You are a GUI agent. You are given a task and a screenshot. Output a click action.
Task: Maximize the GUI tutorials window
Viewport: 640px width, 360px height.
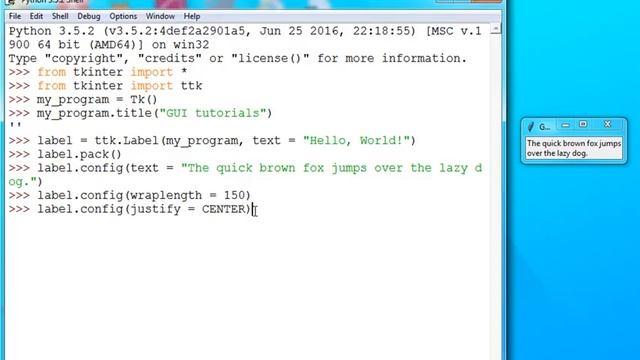[x=583, y=124]
